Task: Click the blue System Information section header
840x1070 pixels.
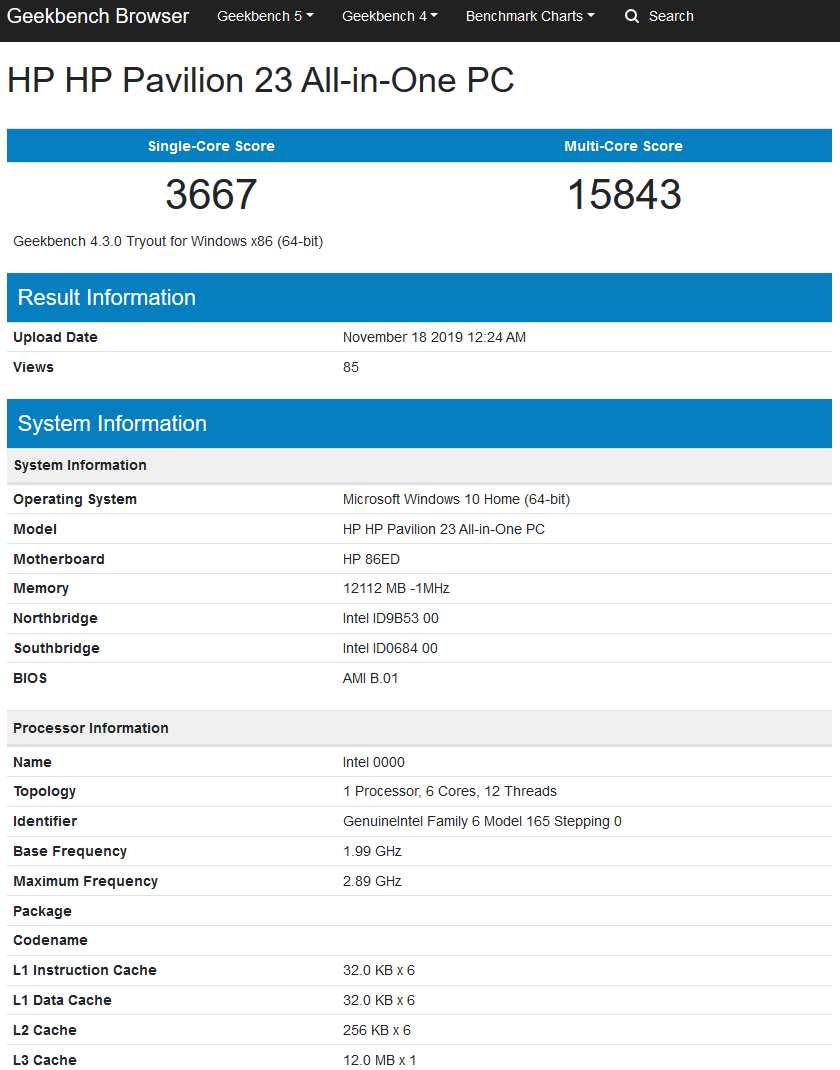Action: tap(419, 424)
